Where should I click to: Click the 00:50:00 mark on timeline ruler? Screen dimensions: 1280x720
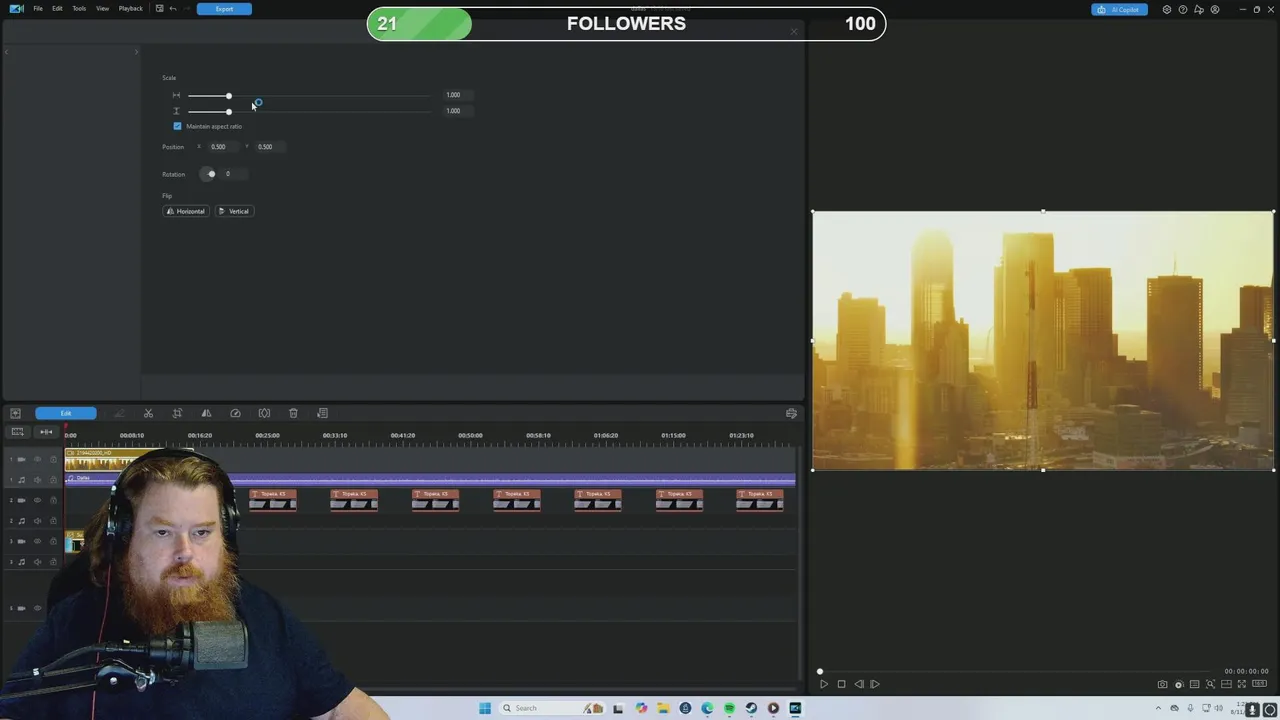[x=470, y=436]
